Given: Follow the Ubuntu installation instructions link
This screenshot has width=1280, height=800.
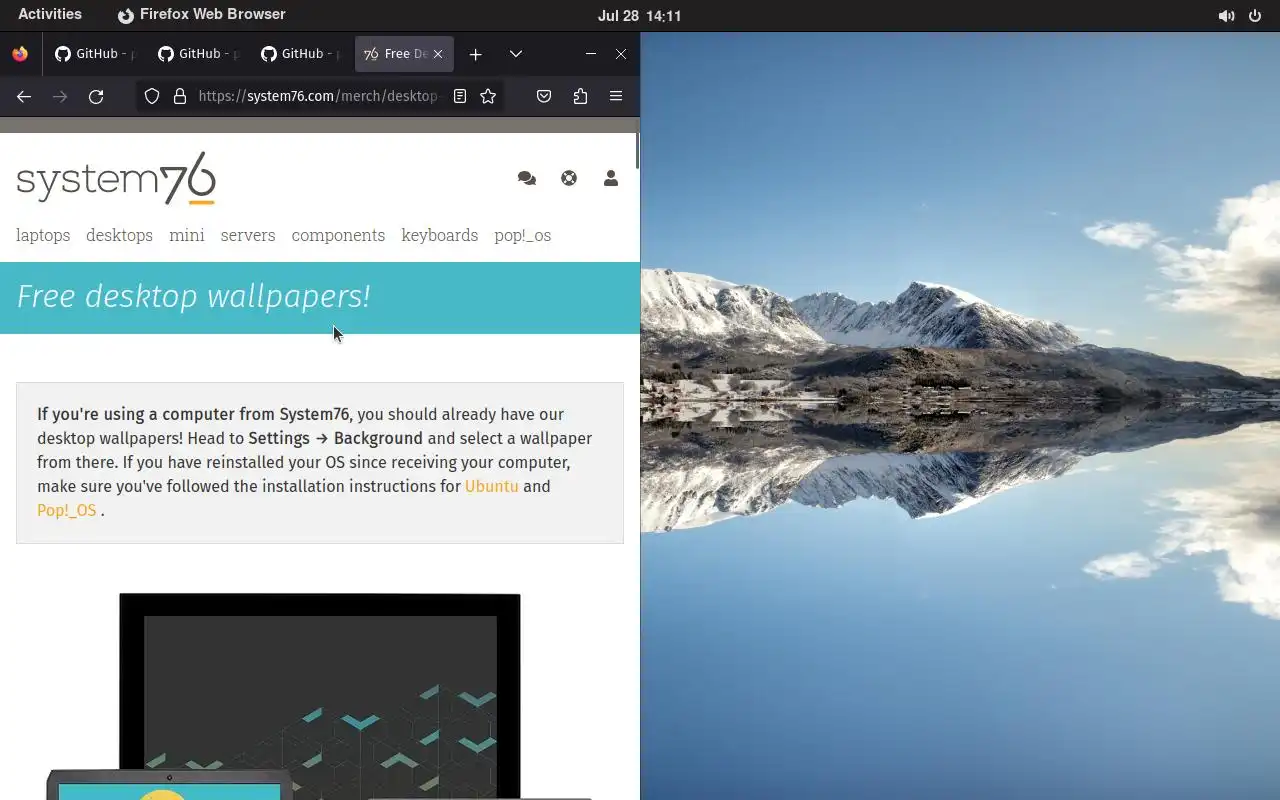Looking at the screenshot, I should click(x=492, y=486).
